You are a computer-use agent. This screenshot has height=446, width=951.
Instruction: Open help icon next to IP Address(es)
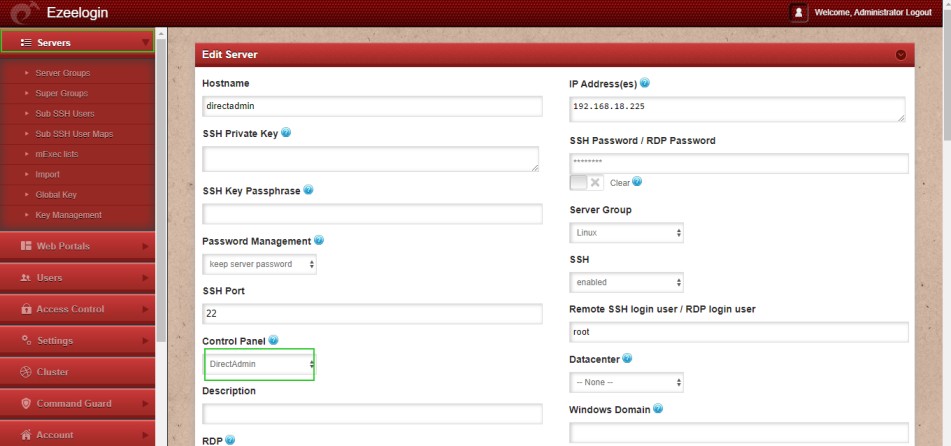tap(645, 83)
